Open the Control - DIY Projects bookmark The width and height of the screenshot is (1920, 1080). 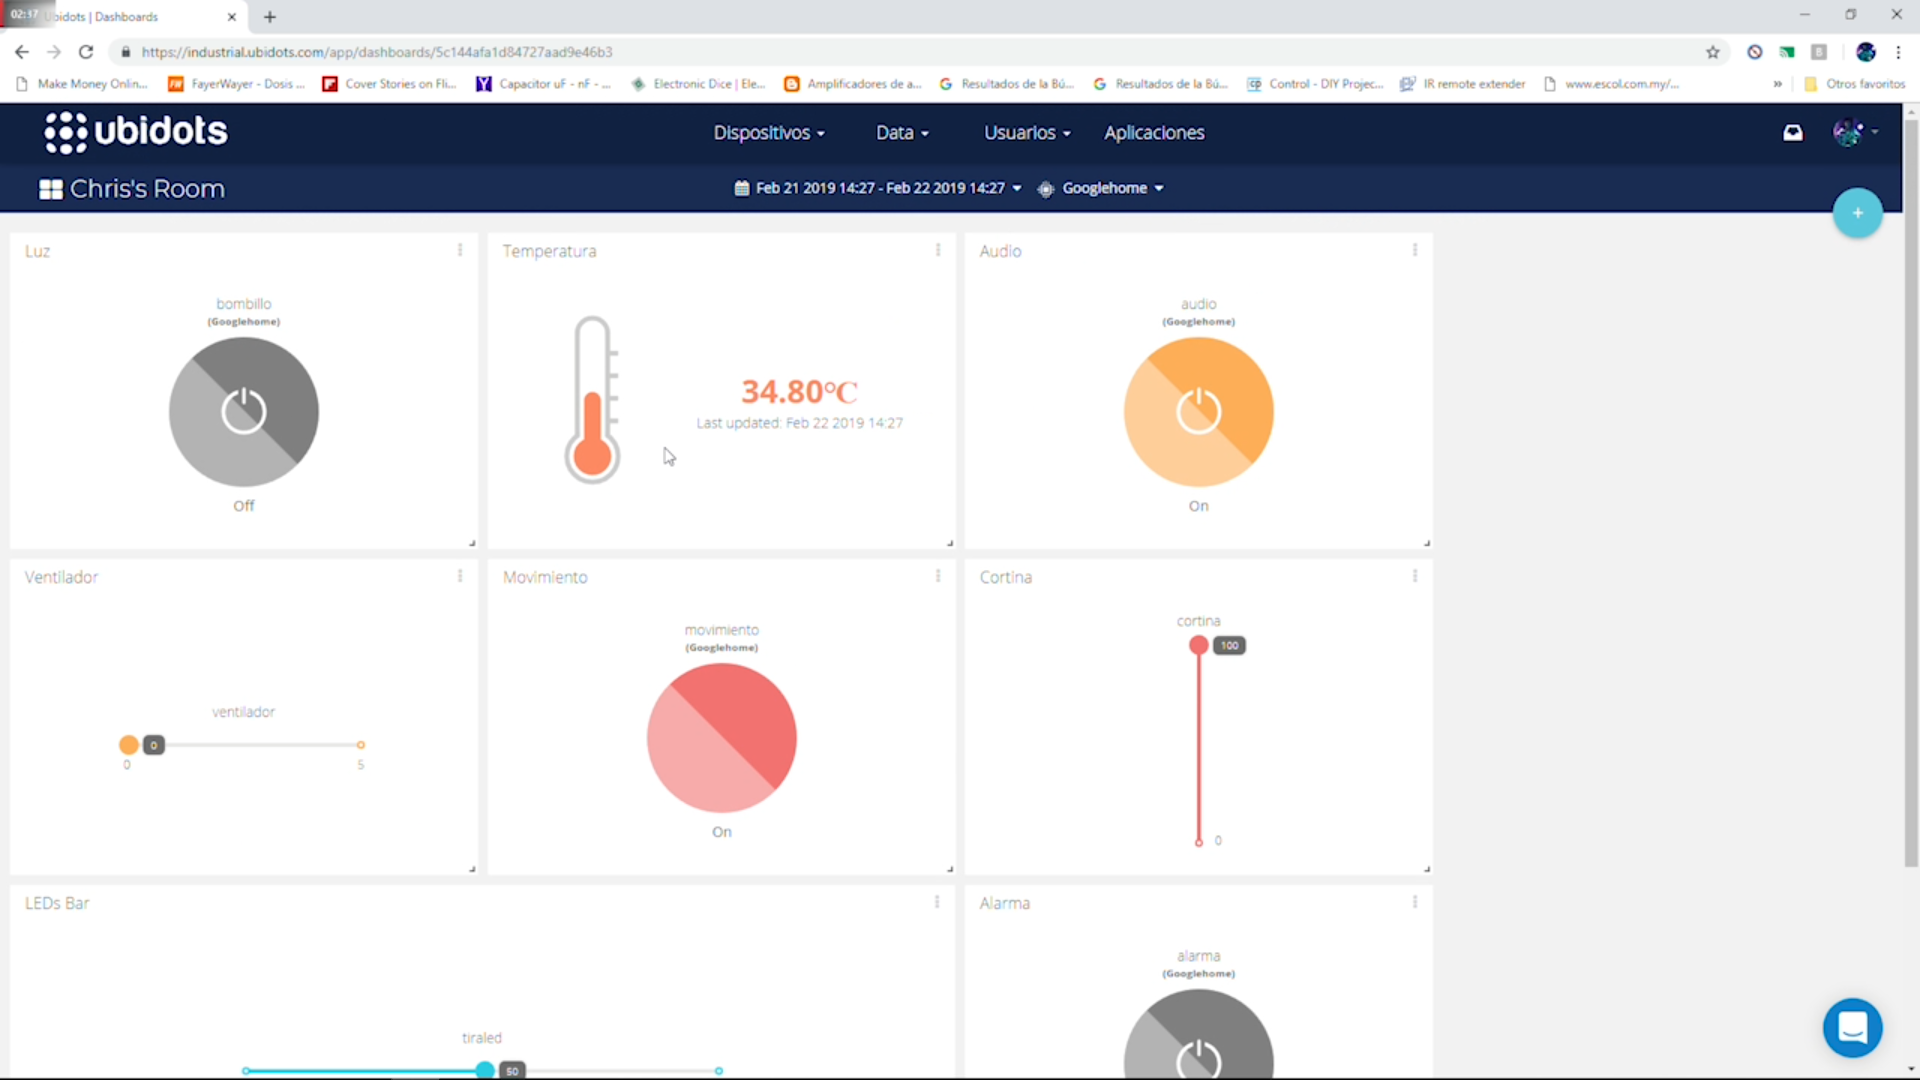click(x=1315, y=84)
